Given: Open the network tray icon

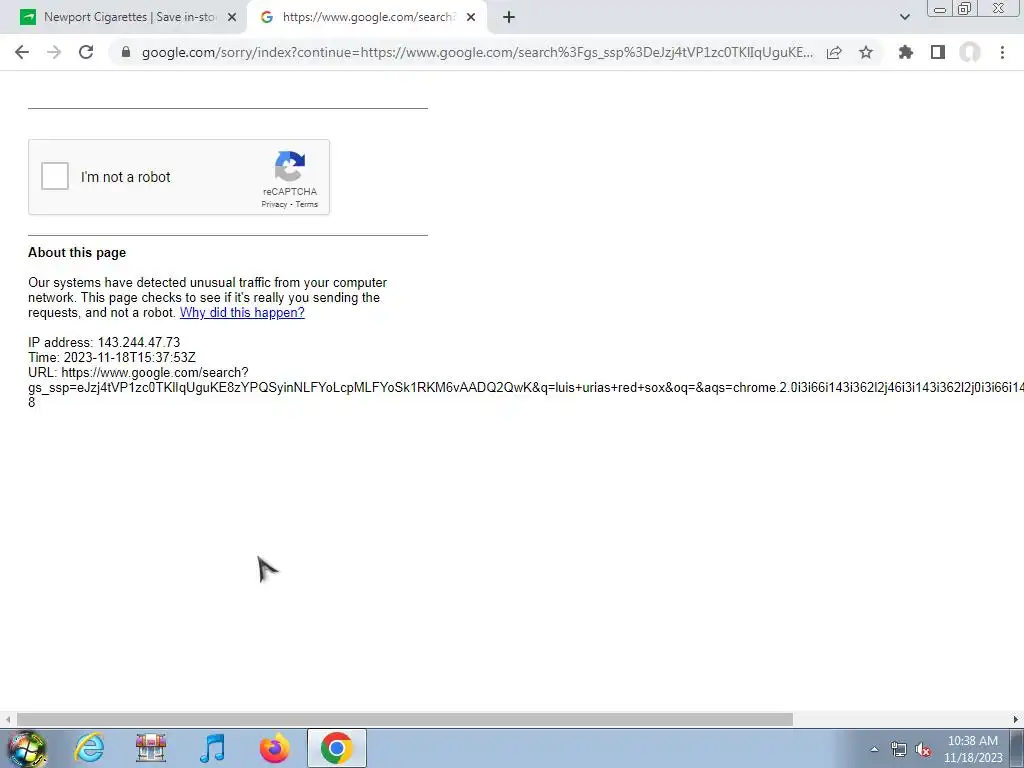Looking at the screenshot, I should coord(899,749).
